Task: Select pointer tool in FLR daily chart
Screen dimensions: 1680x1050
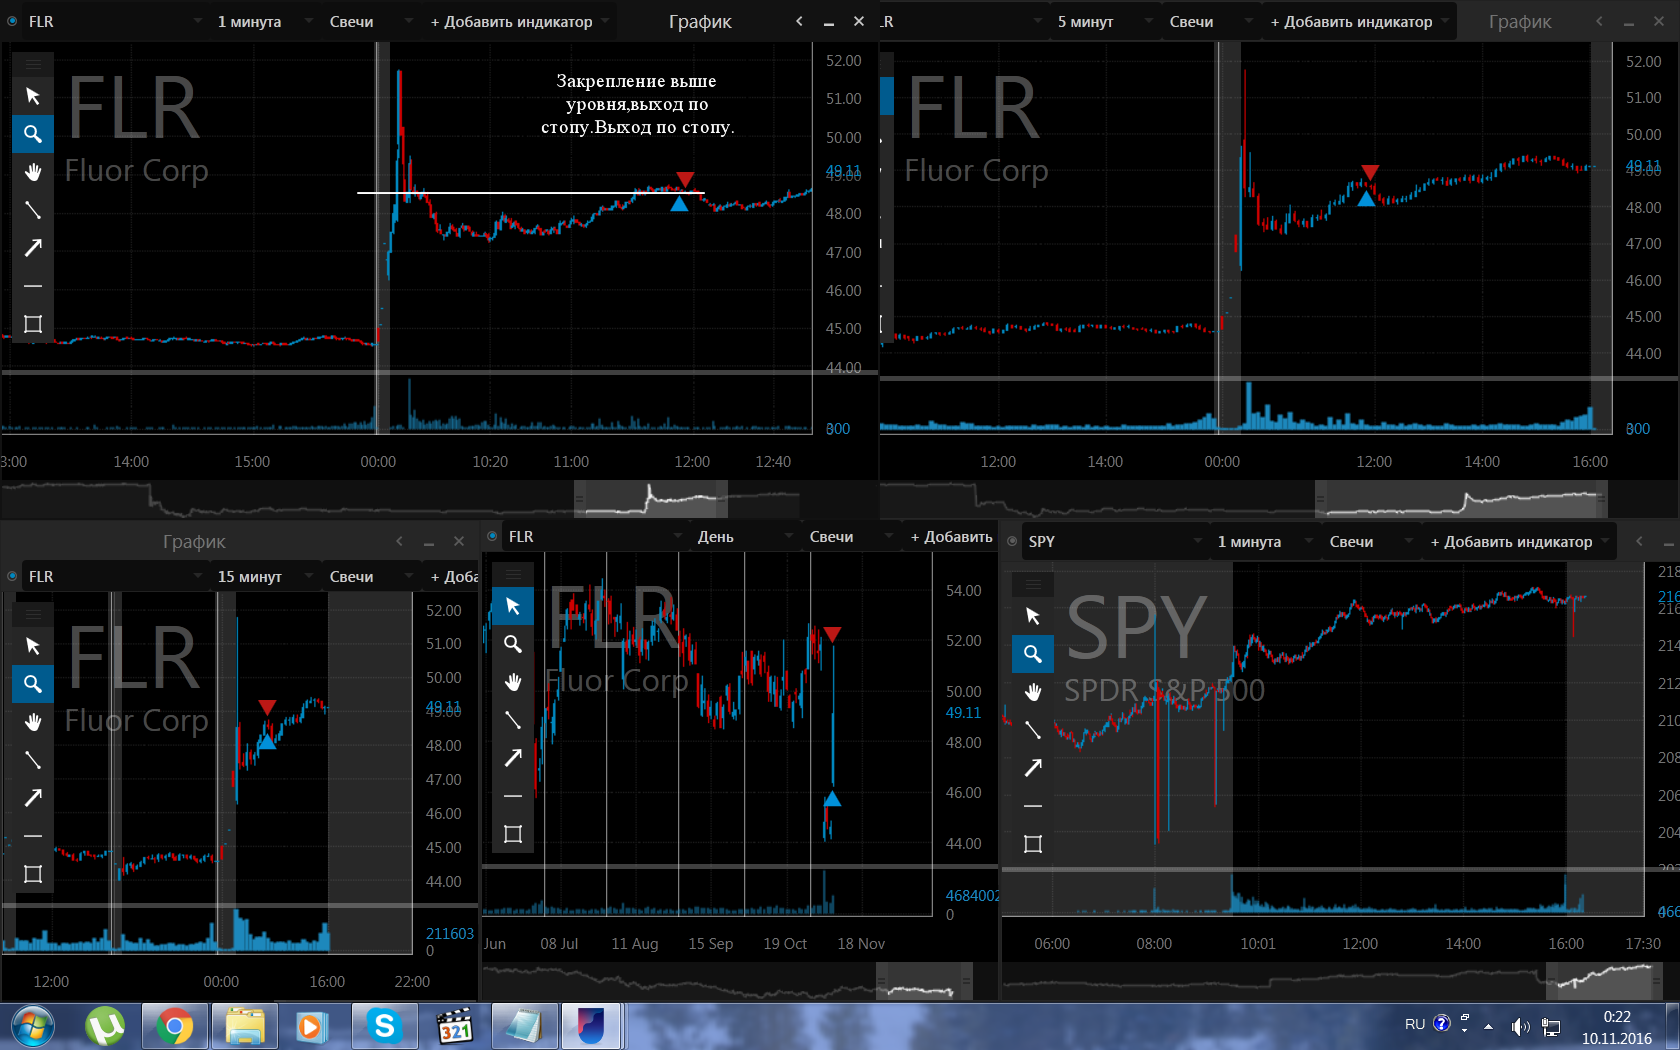Action: (513, 606)
